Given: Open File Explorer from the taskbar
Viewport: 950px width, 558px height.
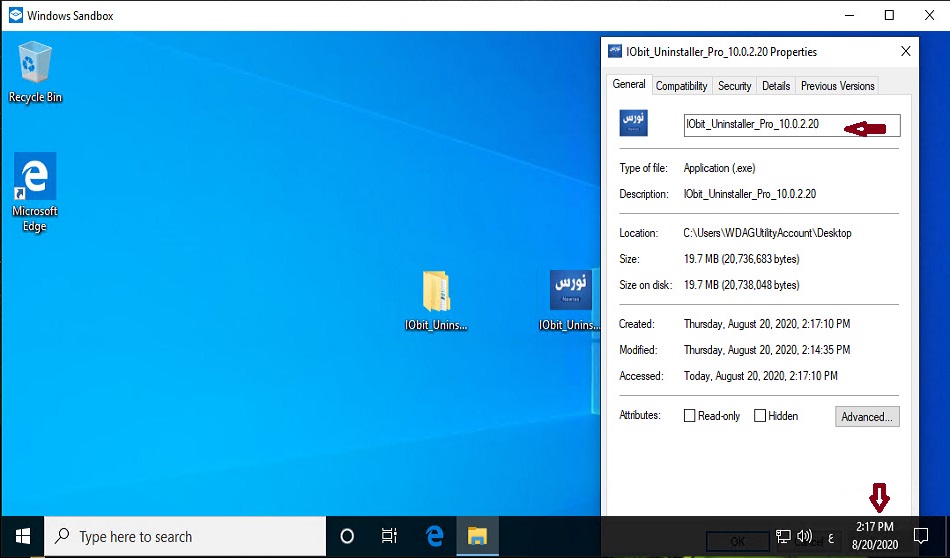Looking at the screenshot, I should click(x=478, y=536).
